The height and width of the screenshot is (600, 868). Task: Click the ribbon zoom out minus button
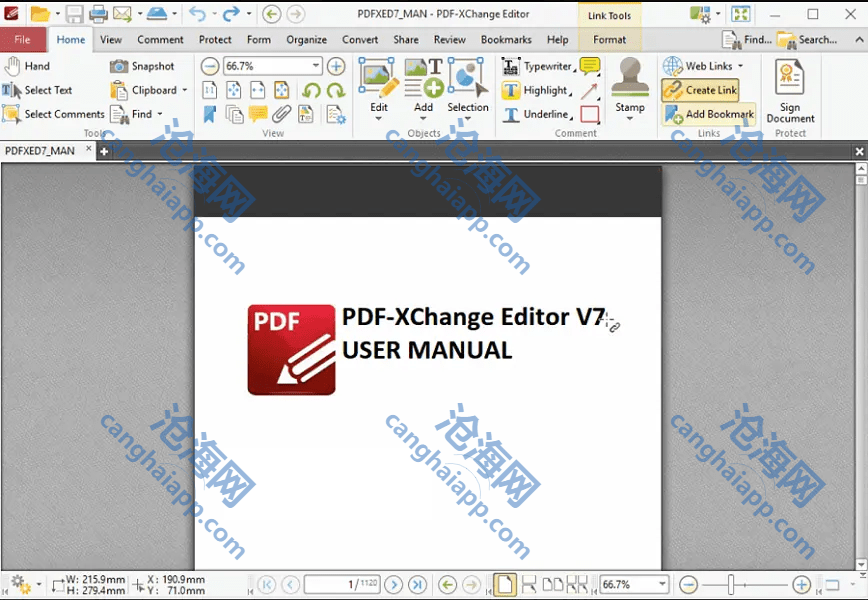pos(210,66)
